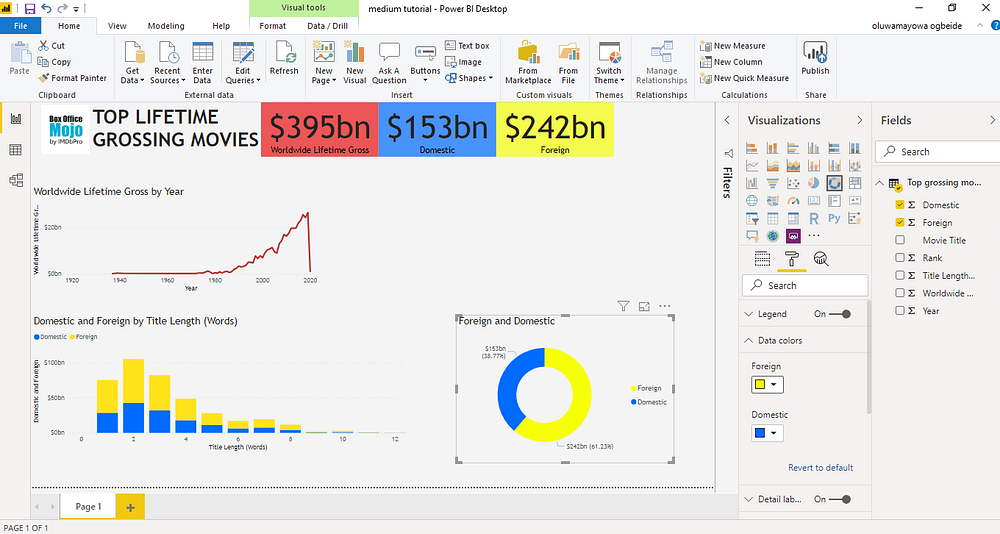Switch to Data view in sidebar
Screen dimensions: 1000x534
[16, 150]
